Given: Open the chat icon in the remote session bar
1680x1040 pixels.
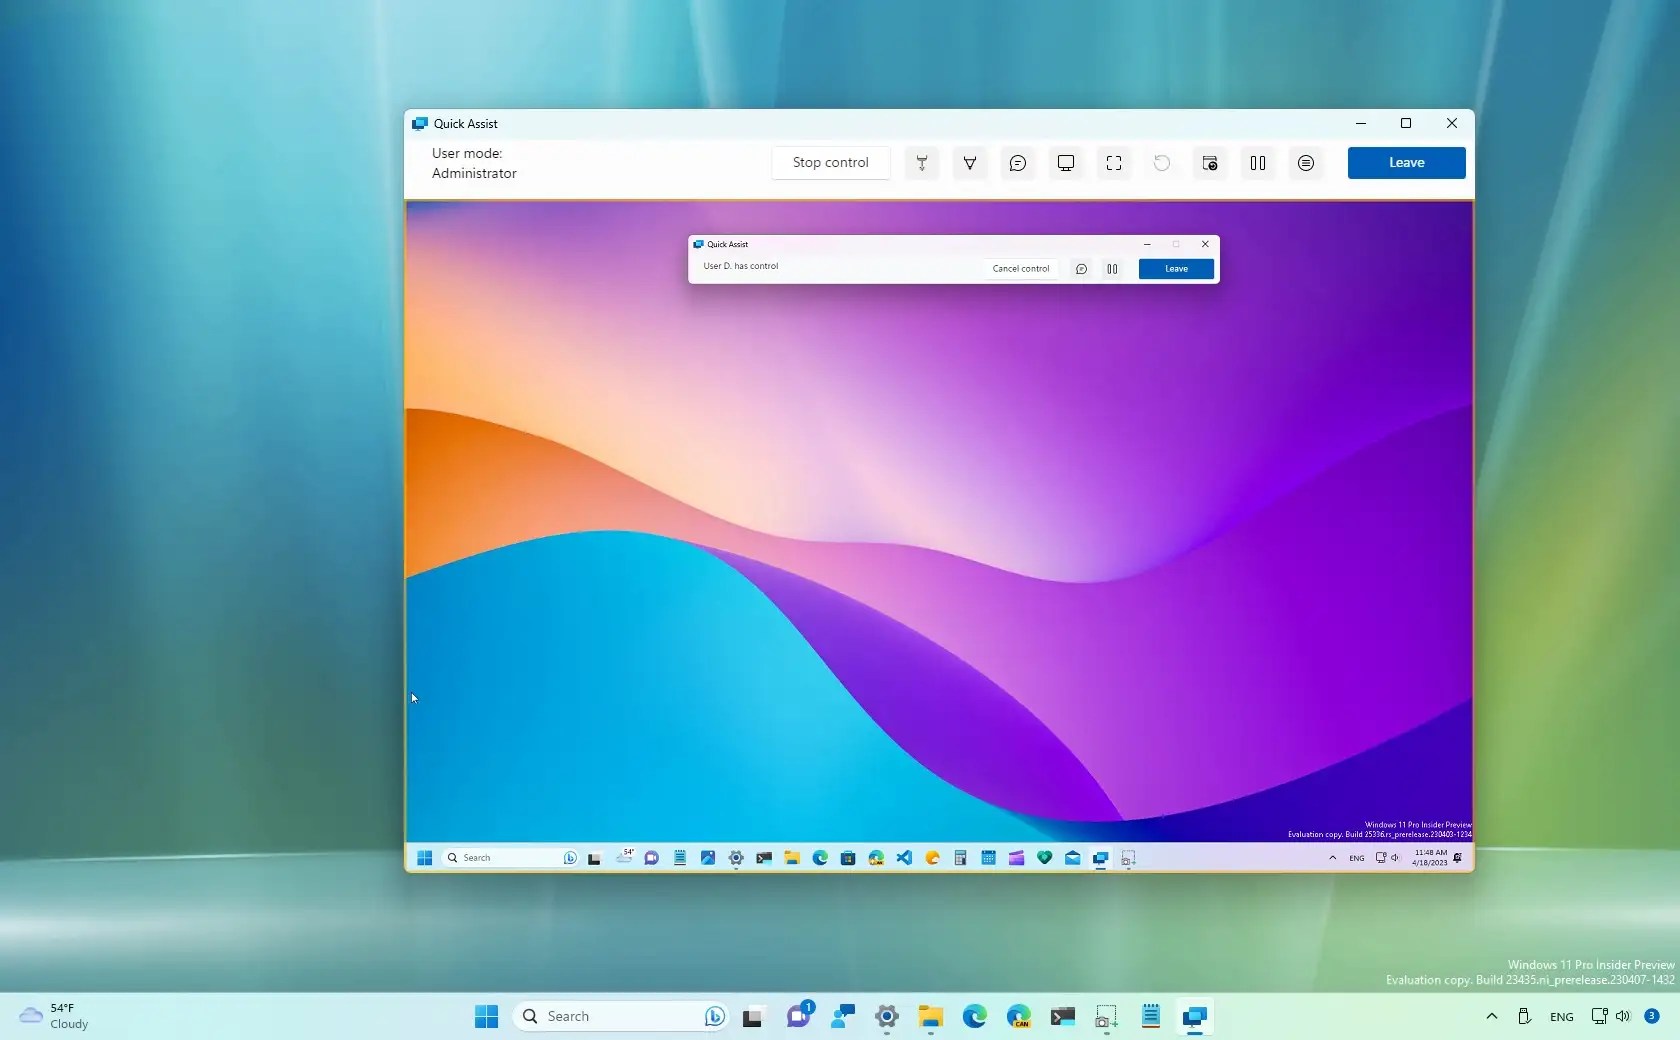Looking at the screenshot, I should (x=1081, y=269).
